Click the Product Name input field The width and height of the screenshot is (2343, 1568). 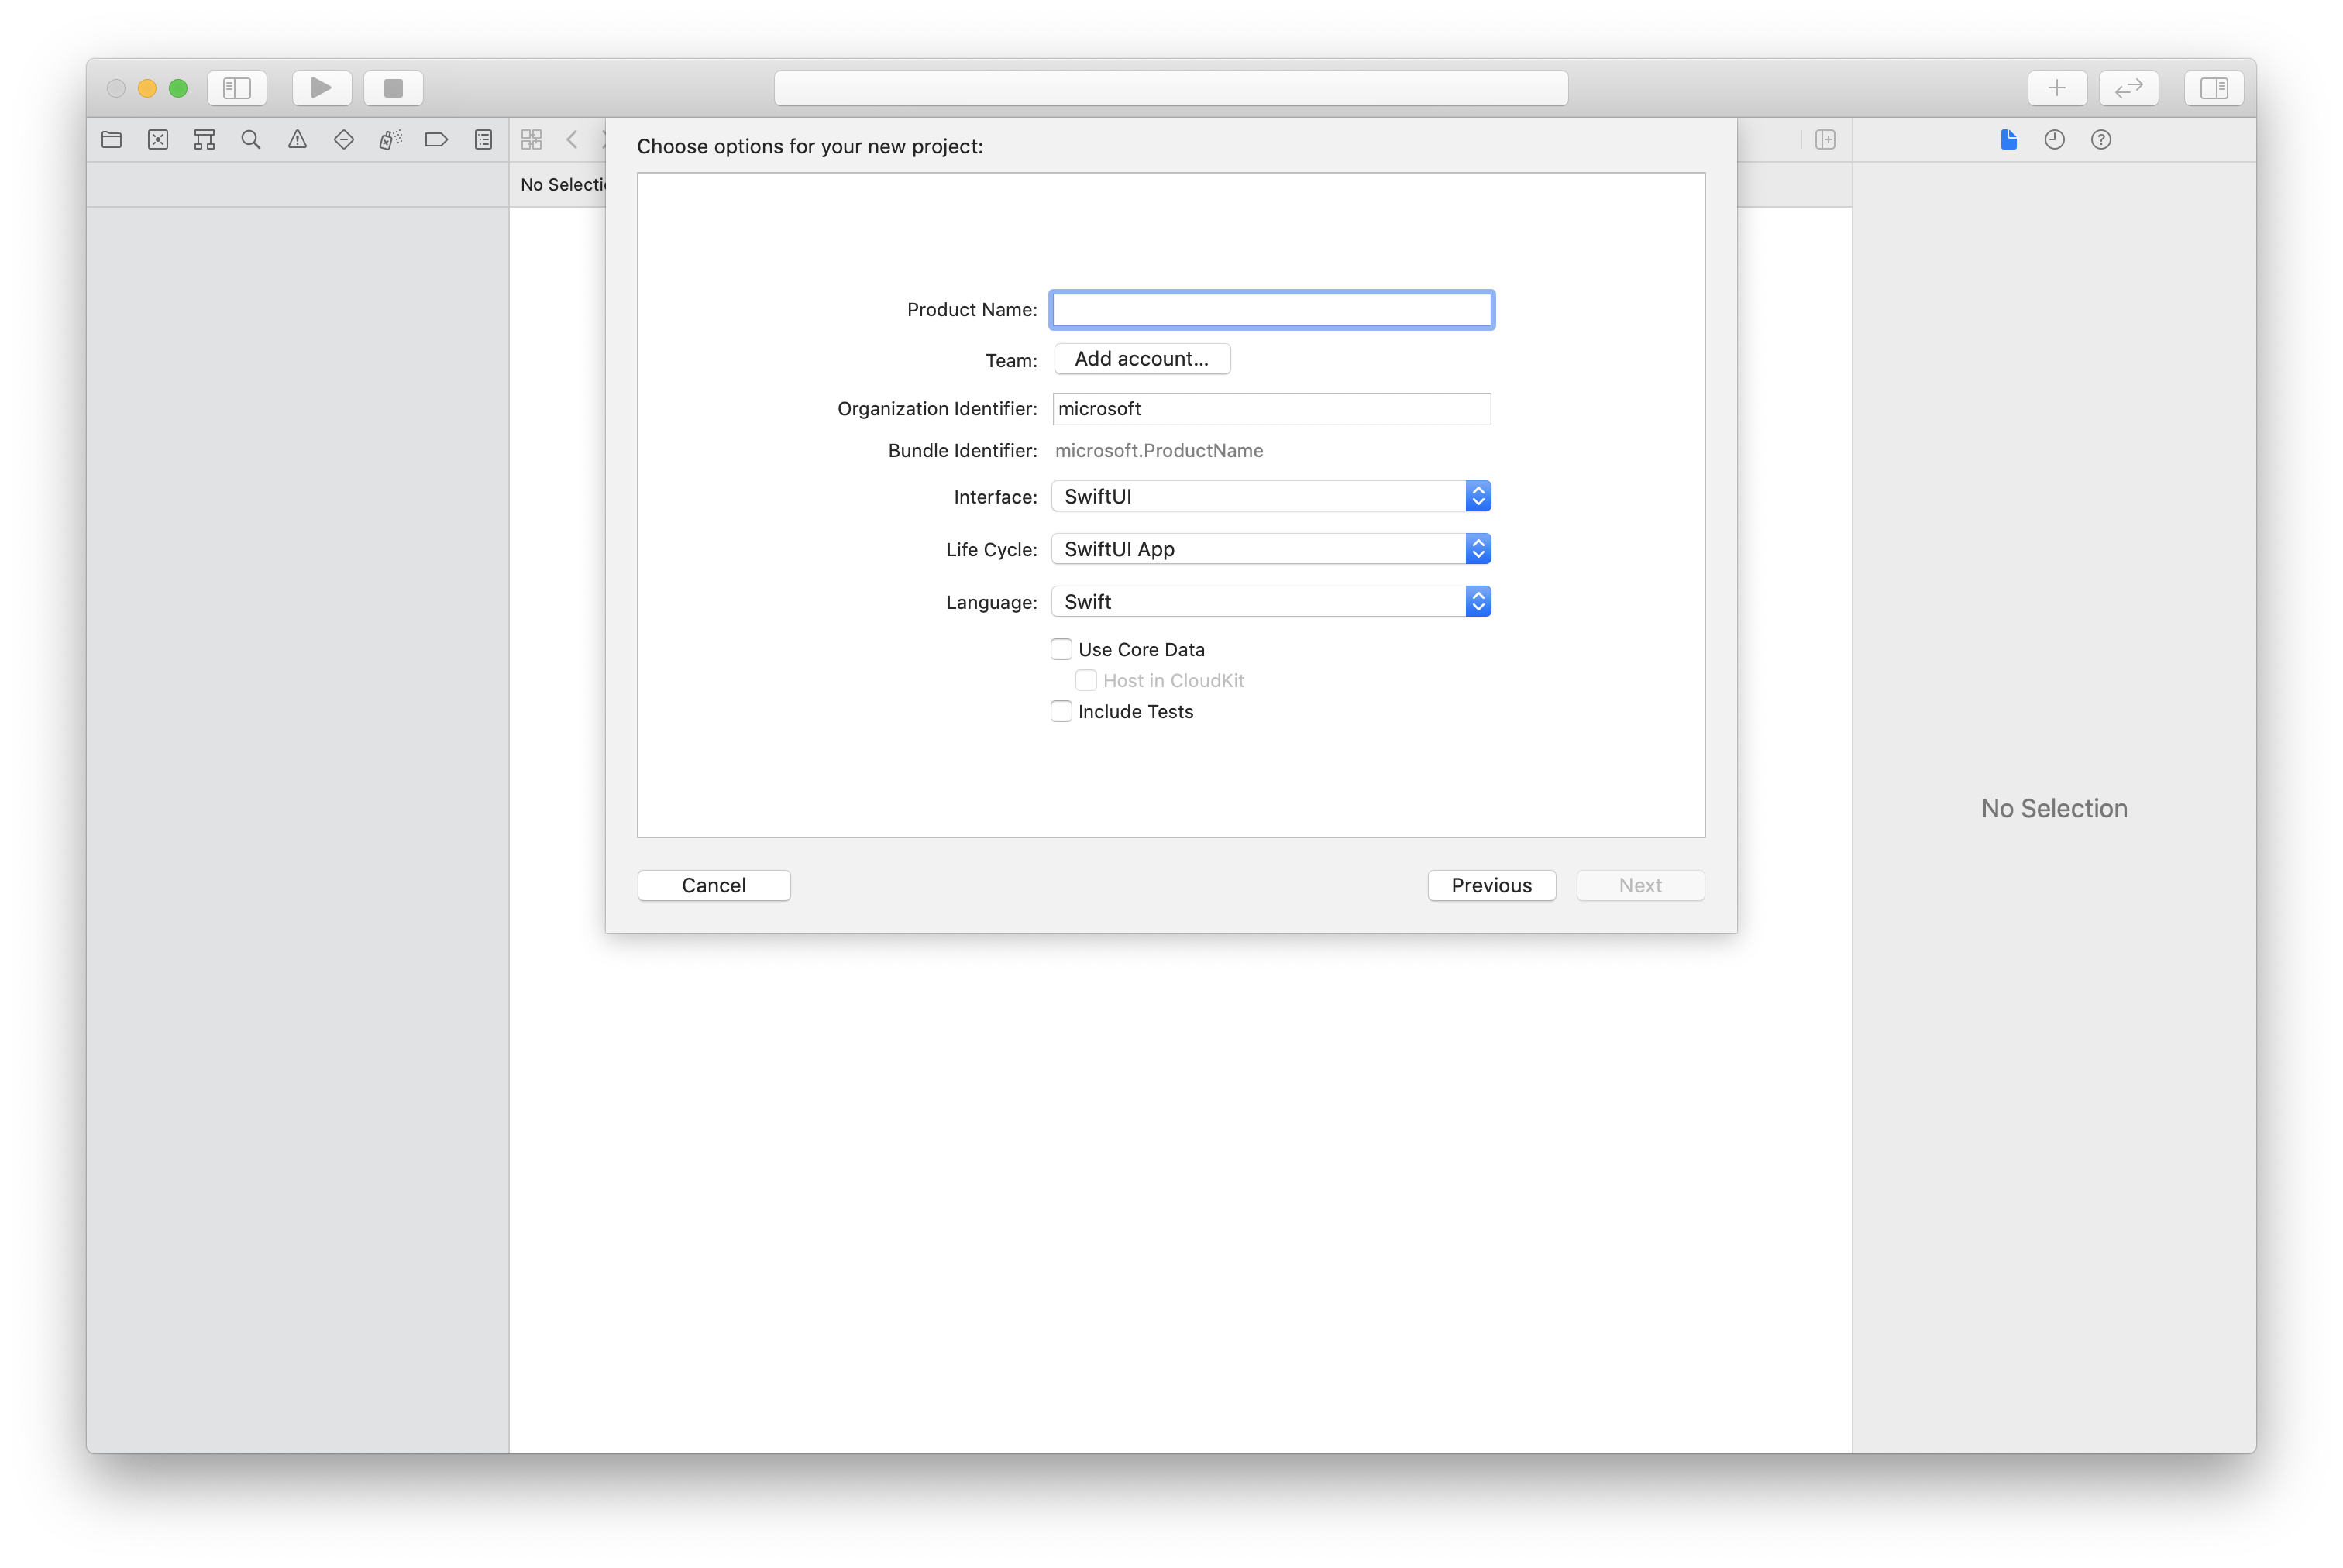[1272, 308]
